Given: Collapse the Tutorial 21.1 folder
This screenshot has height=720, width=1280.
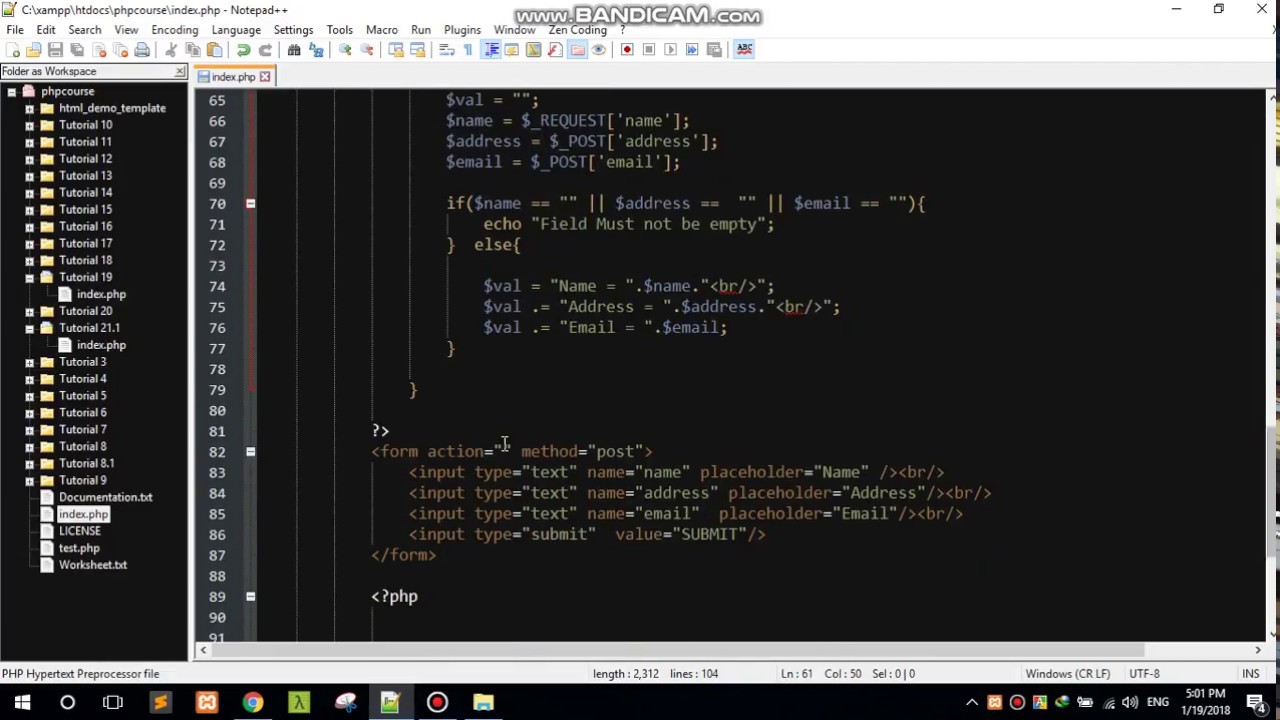Looking at the screenshot, I should [x=29, y=328].
